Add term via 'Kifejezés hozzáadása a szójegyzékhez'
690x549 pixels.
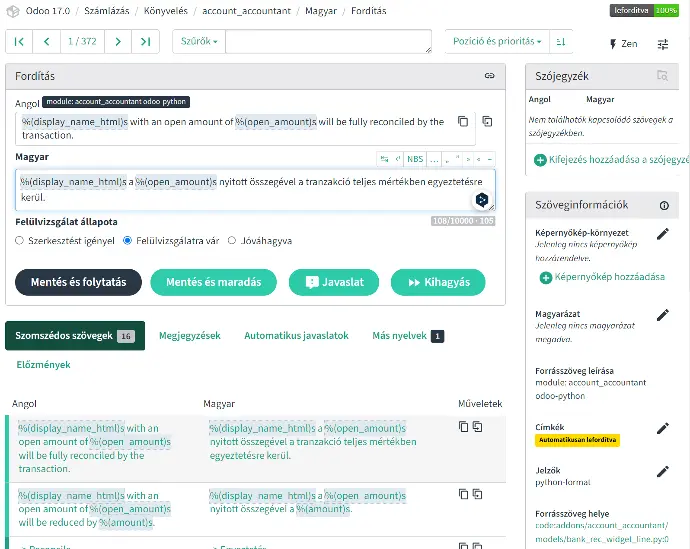[612, 160]
